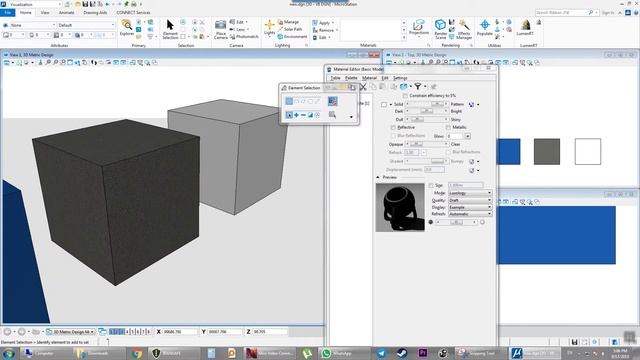Open the Refresh dropdown showing Automatic

(x=470, y=214)
